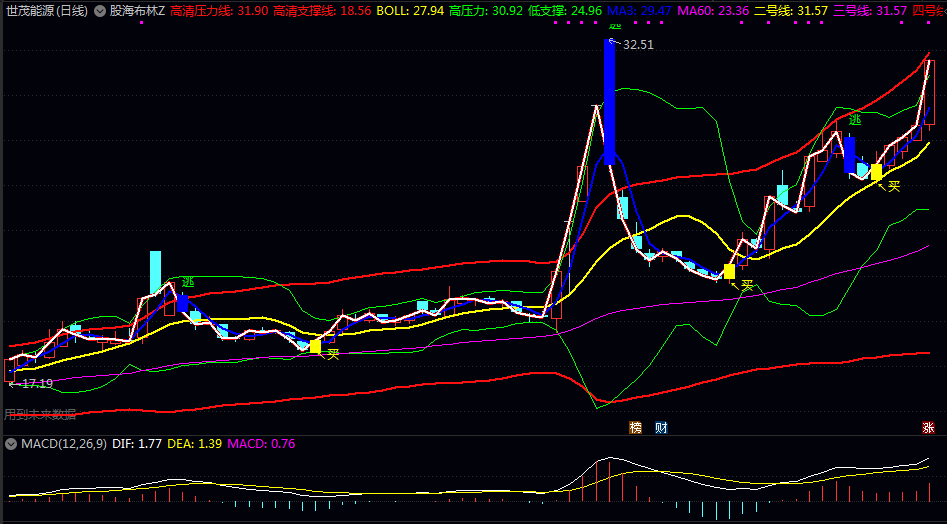Image resolution: width=947 pixels, height=524 pixels.
Task: Click the tall blue candle at the 32.51 peak
Action: pos(609,102)
